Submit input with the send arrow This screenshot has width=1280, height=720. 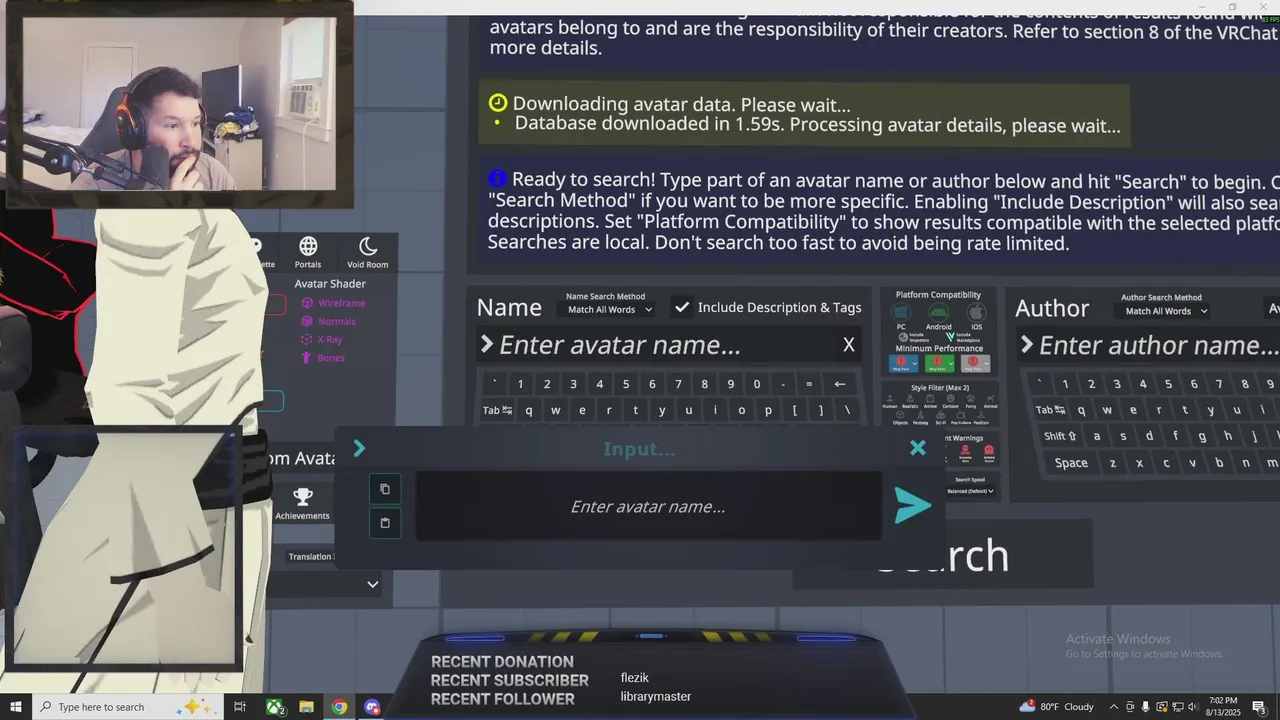(912, 506)
